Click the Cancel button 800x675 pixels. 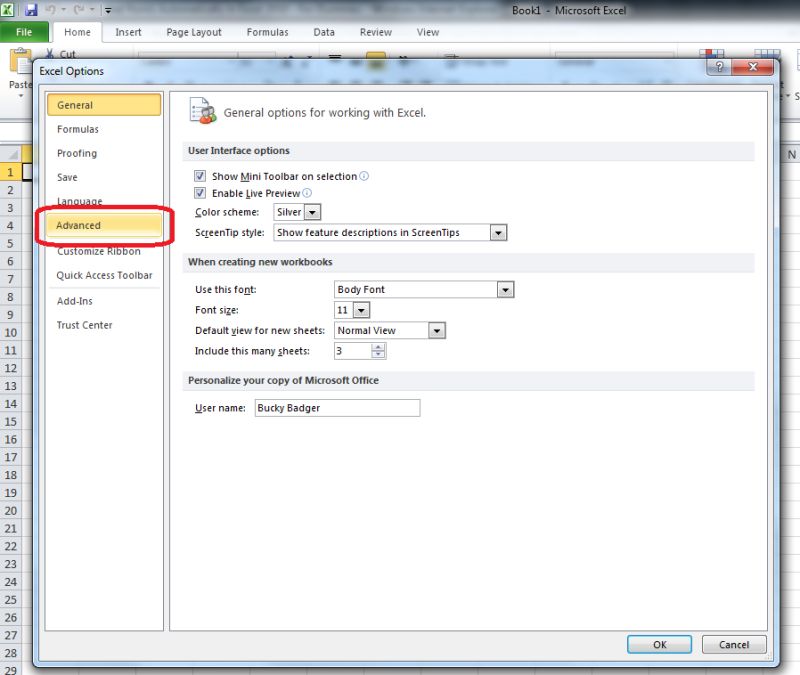pos(734,644)
